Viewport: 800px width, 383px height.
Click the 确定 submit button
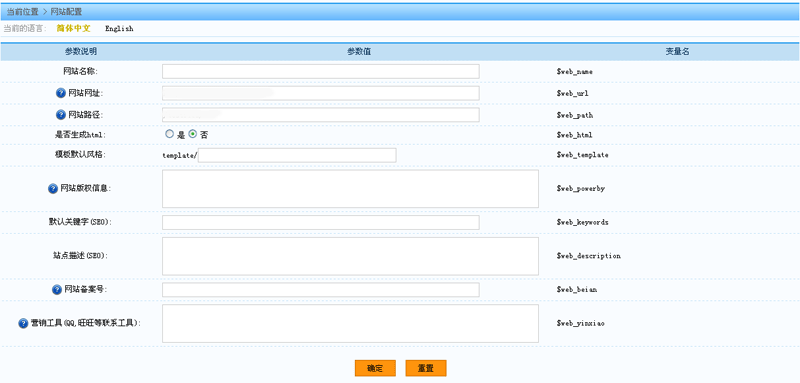[x=375, y=368]
